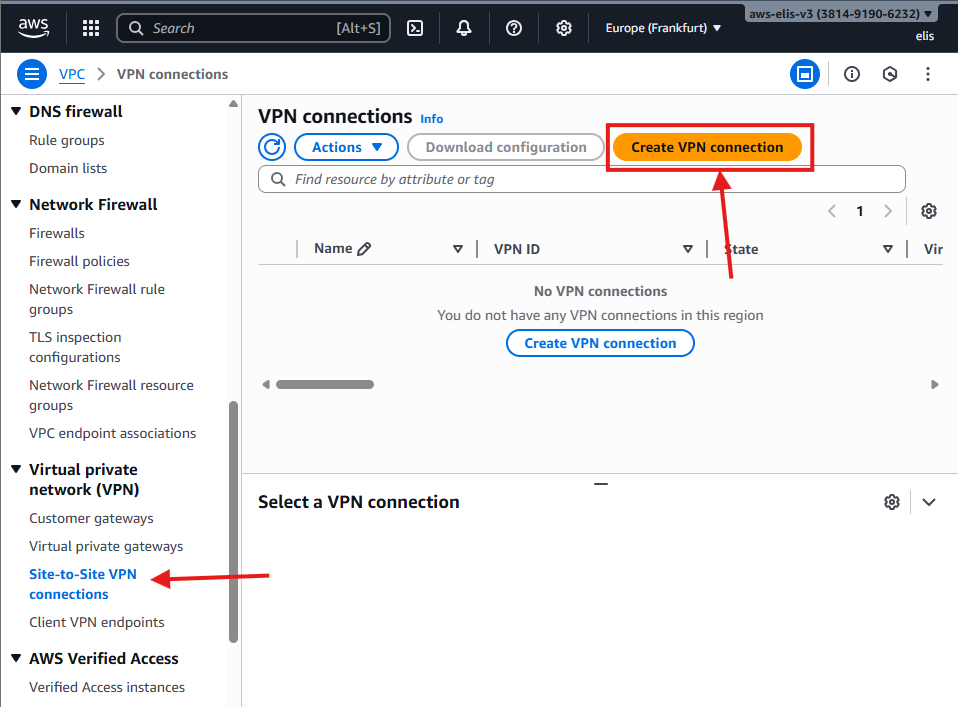This screenshot has width=958, height=707.
Task: Collapse the Network Firewall section
Action: (16, 204)
